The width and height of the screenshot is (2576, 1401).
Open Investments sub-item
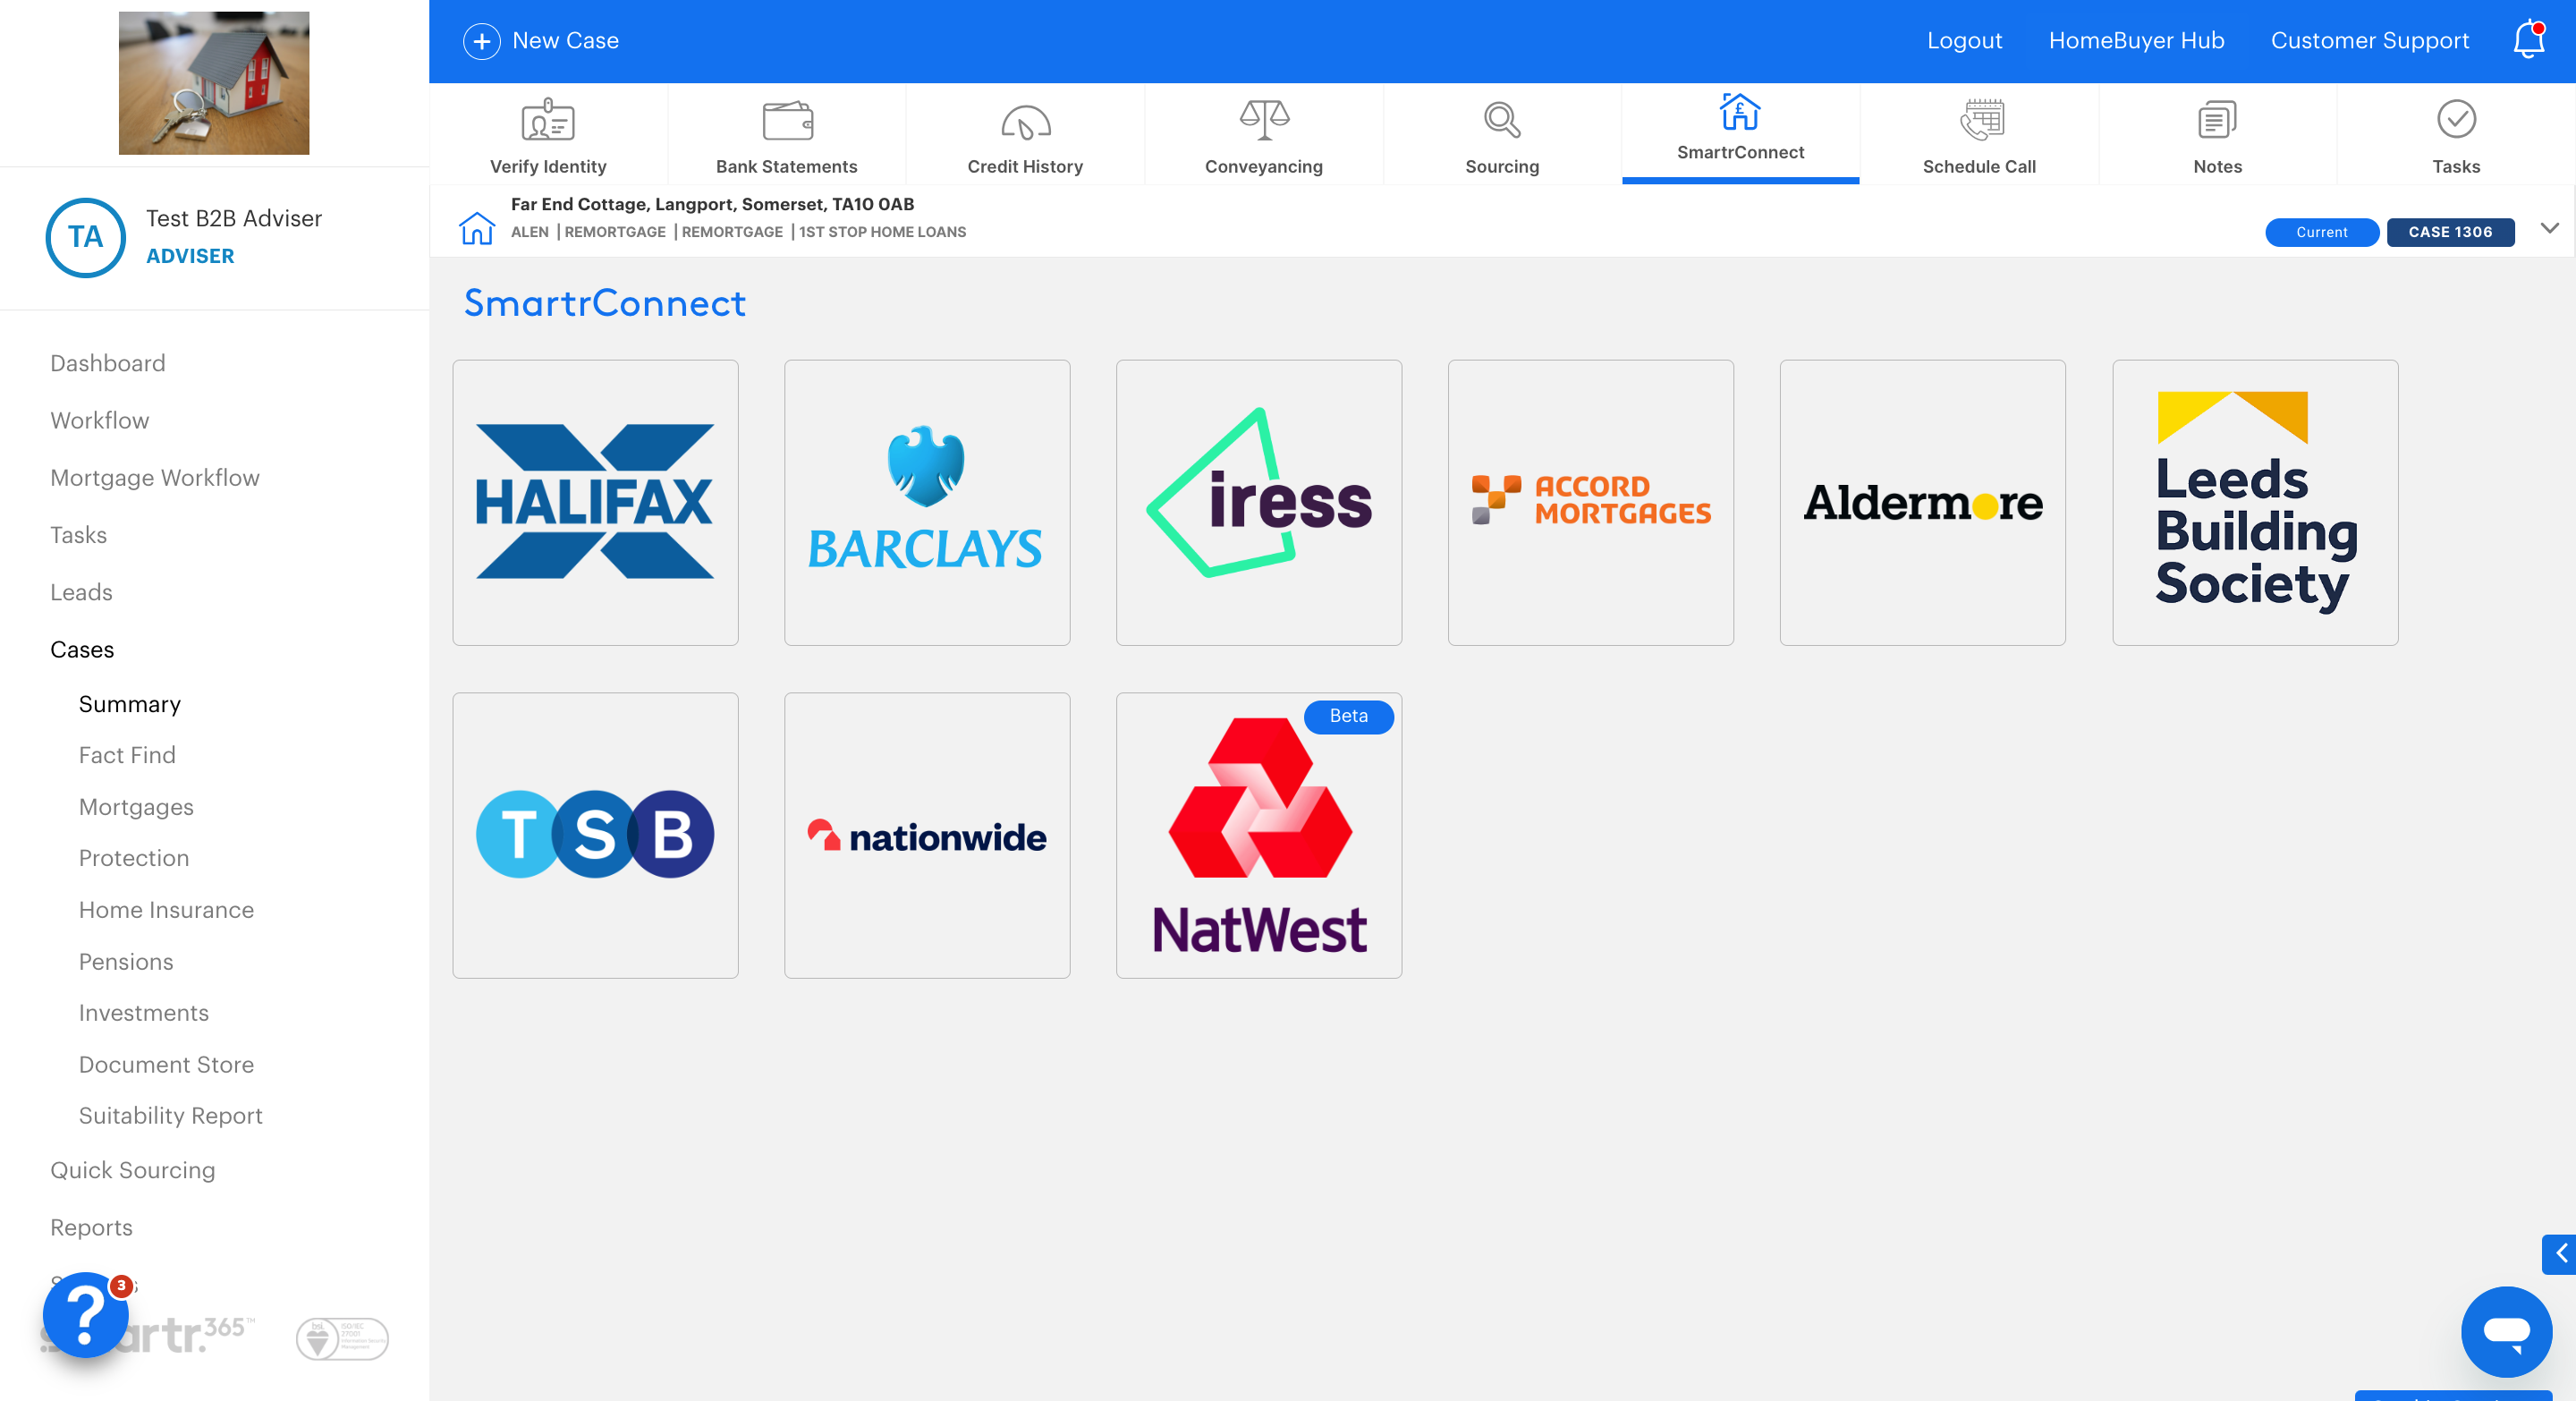(x=144, y=1013)
